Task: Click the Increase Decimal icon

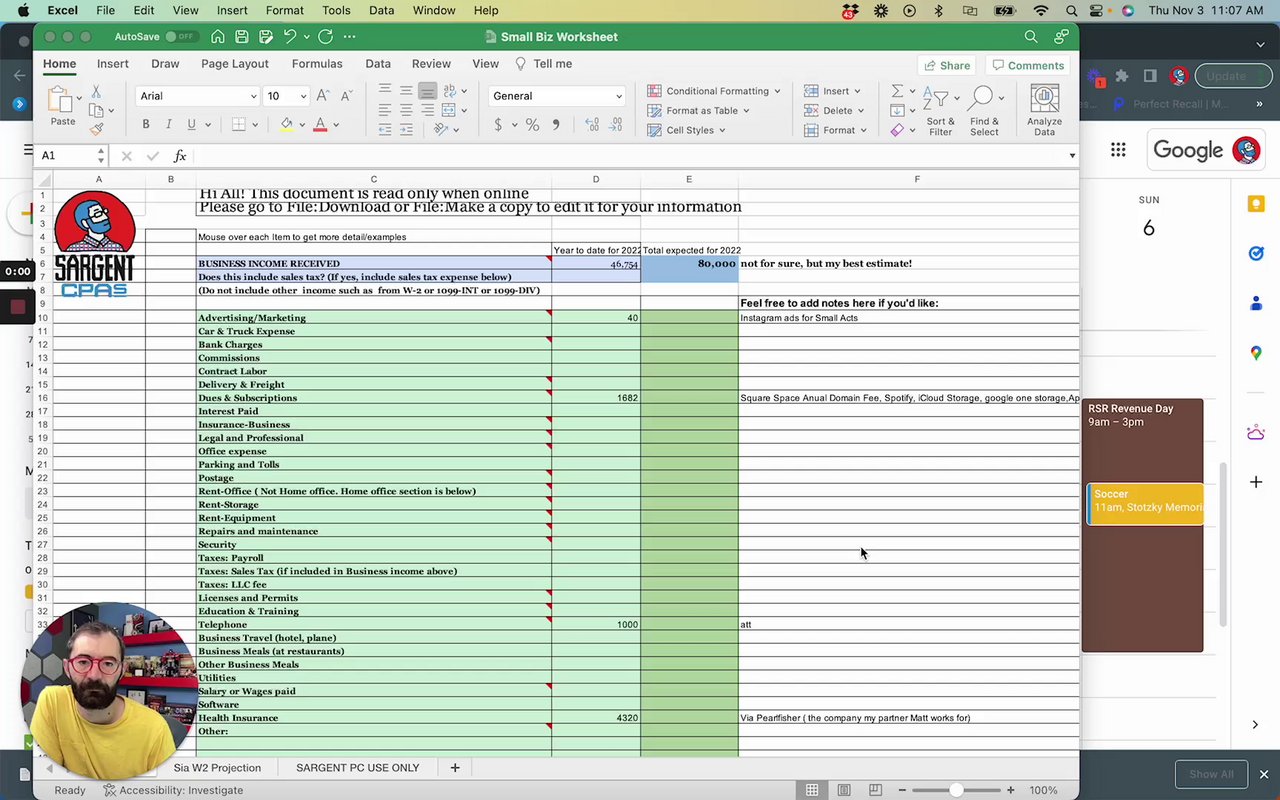Action: click(x=591, y=125)
